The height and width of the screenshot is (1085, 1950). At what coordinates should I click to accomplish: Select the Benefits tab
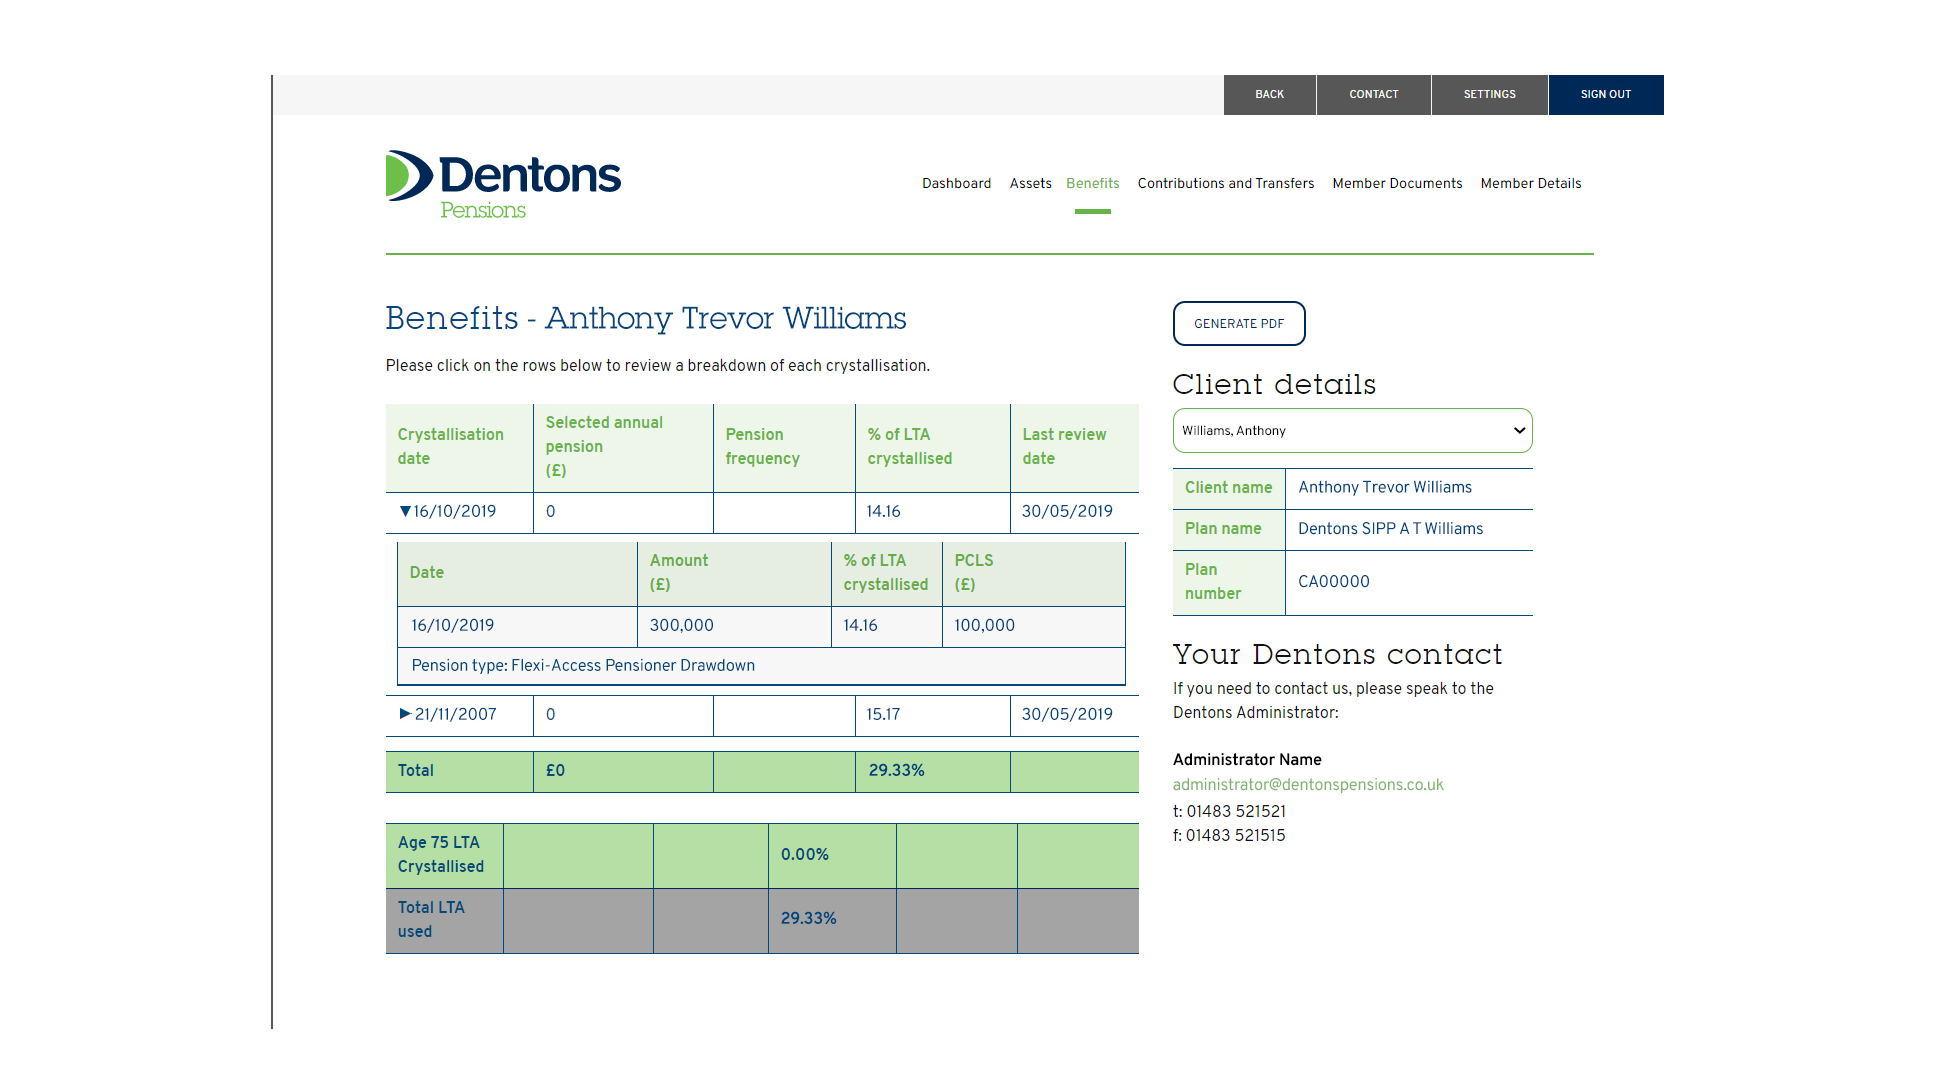pyautogui.click(x=1092, y=183)
